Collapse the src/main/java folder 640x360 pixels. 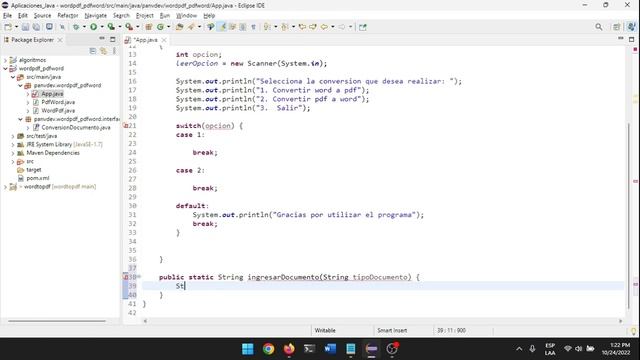coord(13,77)
